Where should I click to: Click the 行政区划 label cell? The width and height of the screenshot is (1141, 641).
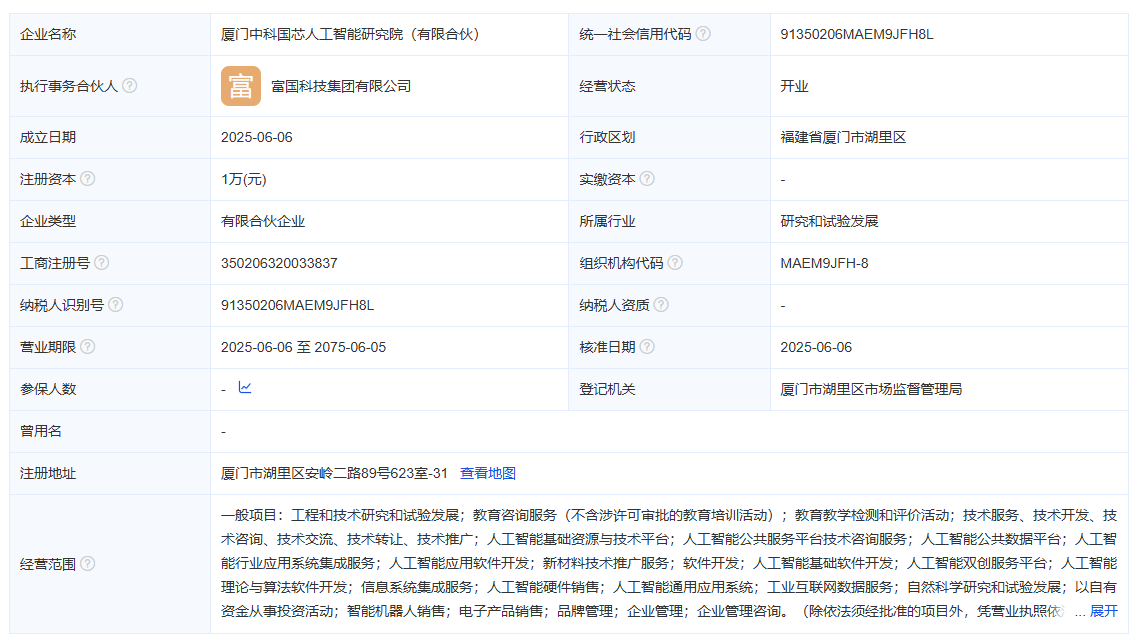pos(669,138)
